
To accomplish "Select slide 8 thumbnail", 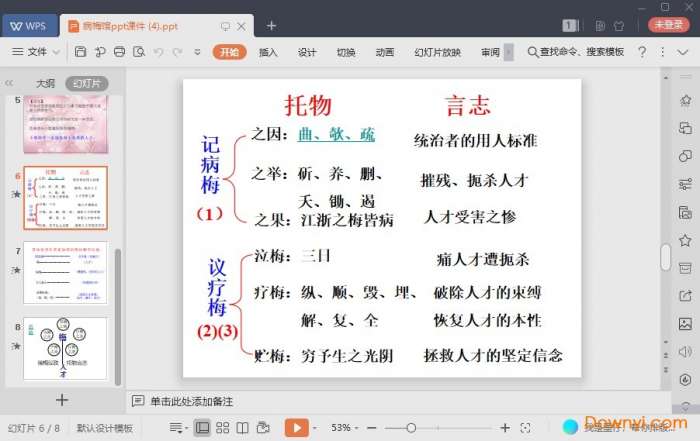I will tap(66, 348).
